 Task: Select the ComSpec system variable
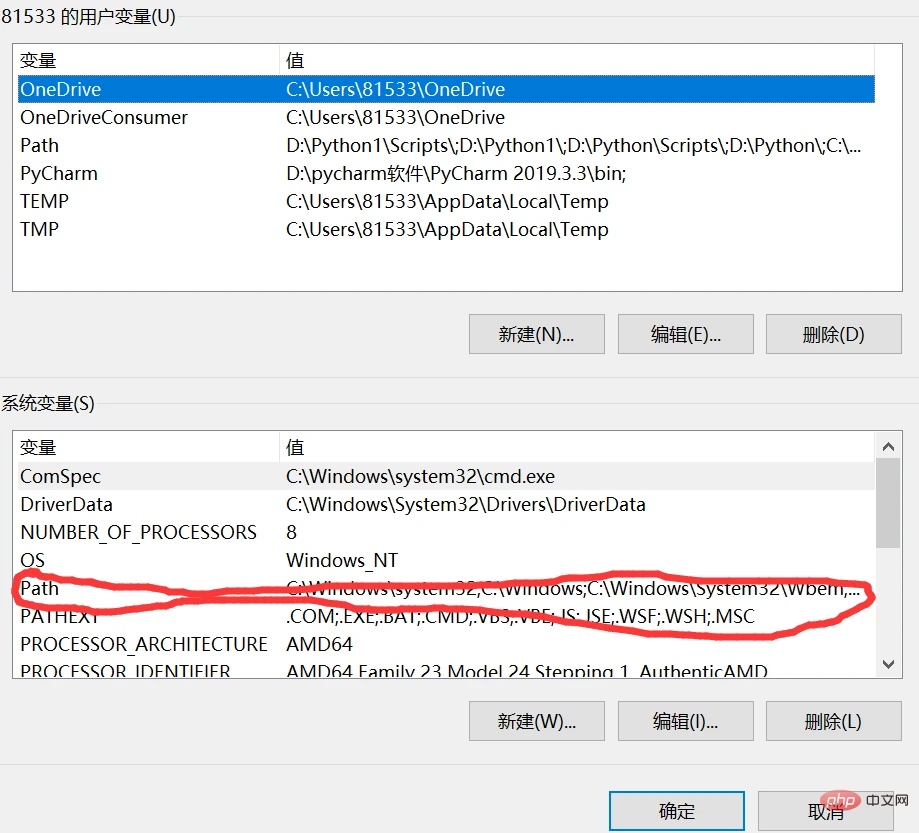(x=446, y=476)
